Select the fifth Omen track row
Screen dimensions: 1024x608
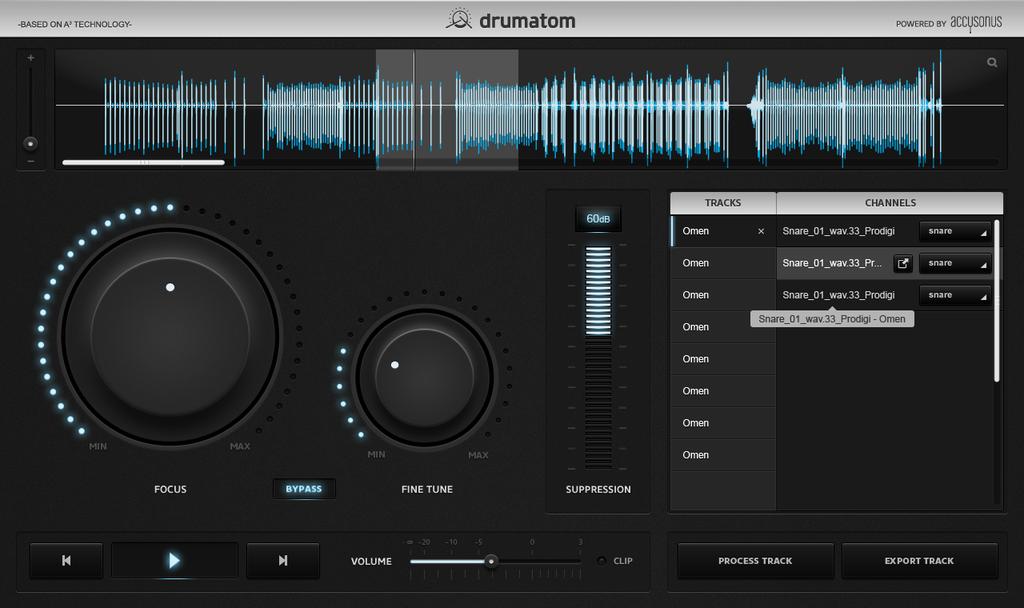click(x=723, y=359)
